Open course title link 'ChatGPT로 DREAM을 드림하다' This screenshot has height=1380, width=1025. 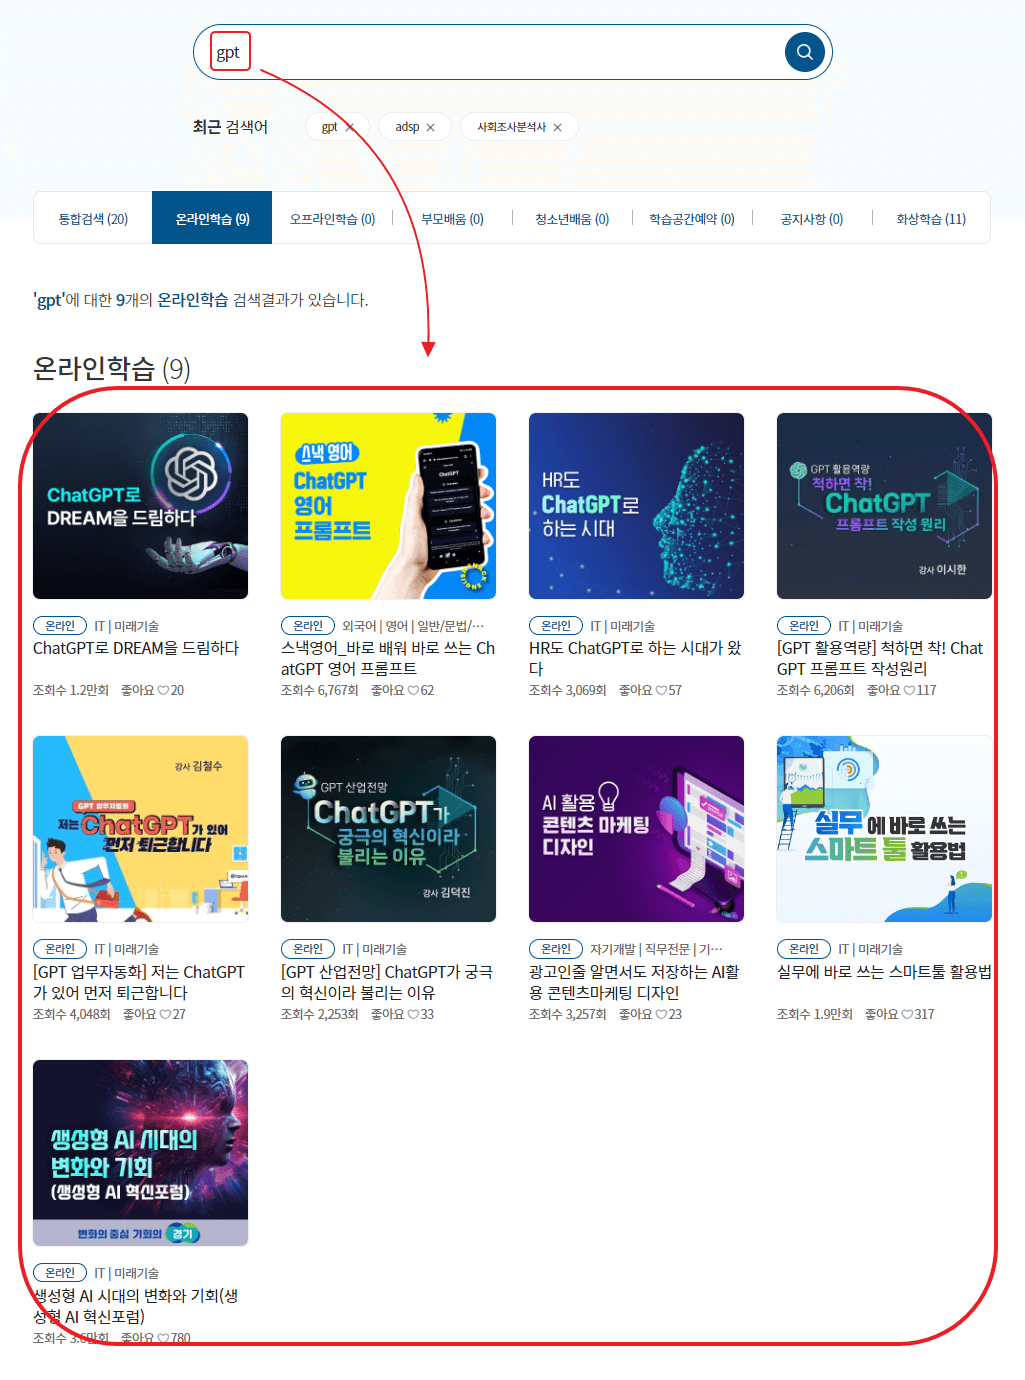(x=136, y=648)
